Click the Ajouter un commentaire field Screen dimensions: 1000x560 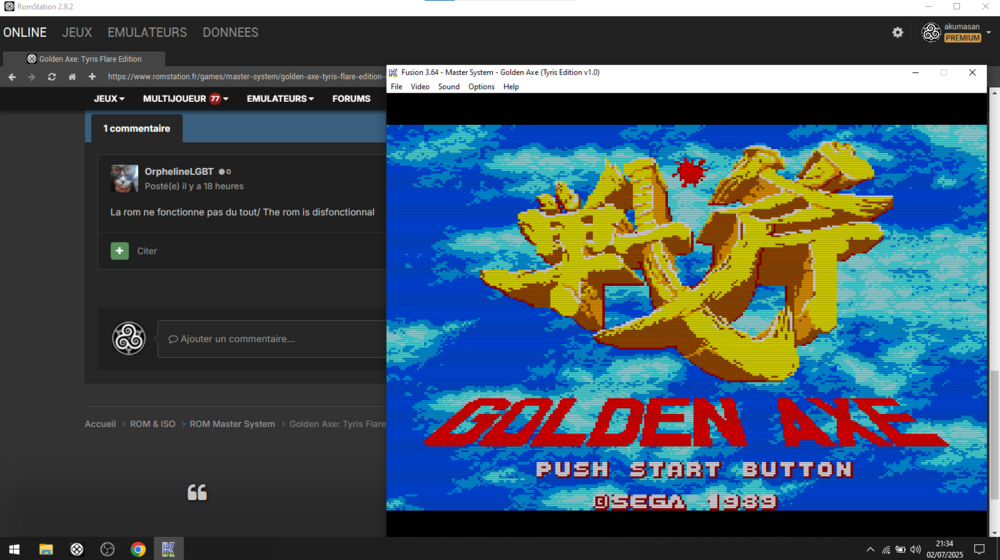pyautogui.click(x=270, y=339)
